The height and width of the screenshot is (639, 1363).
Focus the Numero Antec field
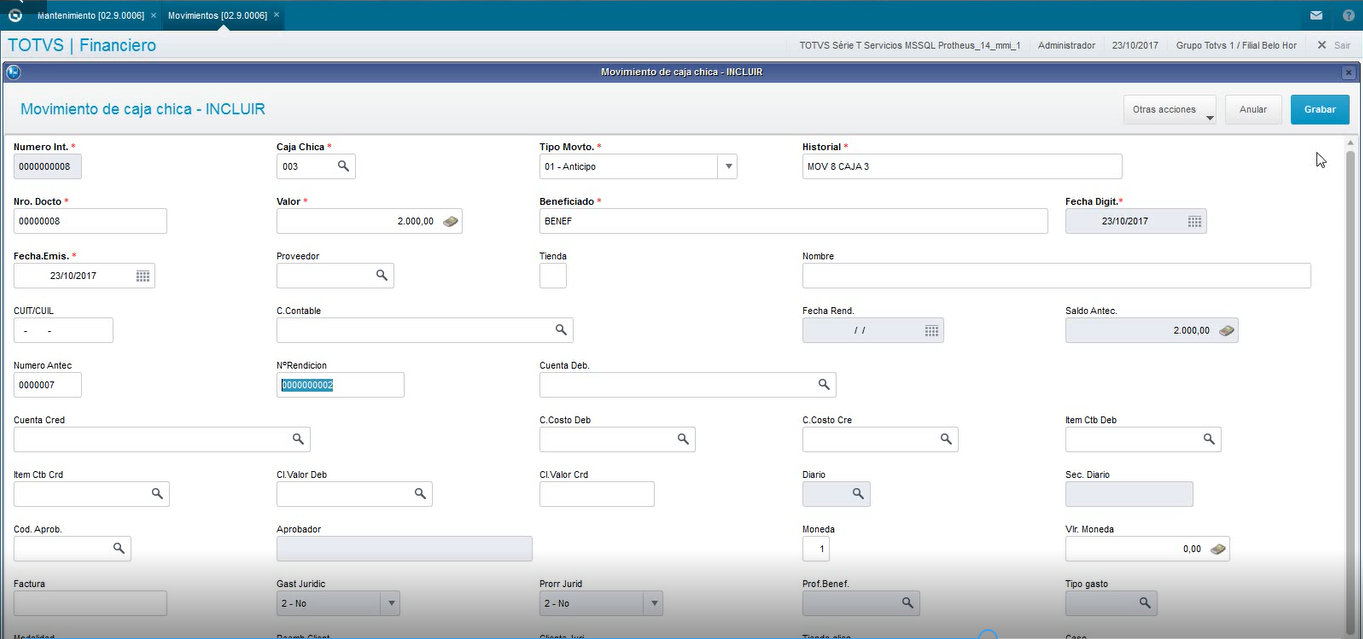coord(48,385)
